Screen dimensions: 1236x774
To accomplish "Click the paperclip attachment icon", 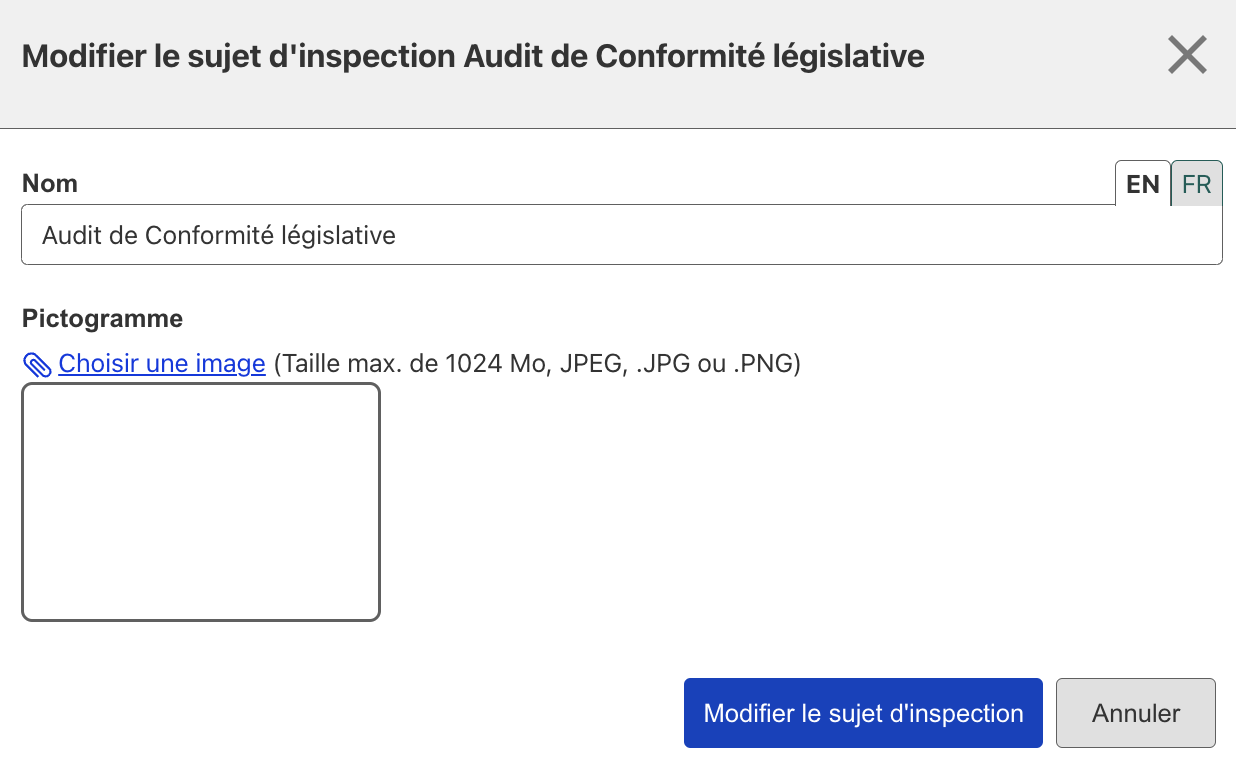I will [x=37, y=365].
